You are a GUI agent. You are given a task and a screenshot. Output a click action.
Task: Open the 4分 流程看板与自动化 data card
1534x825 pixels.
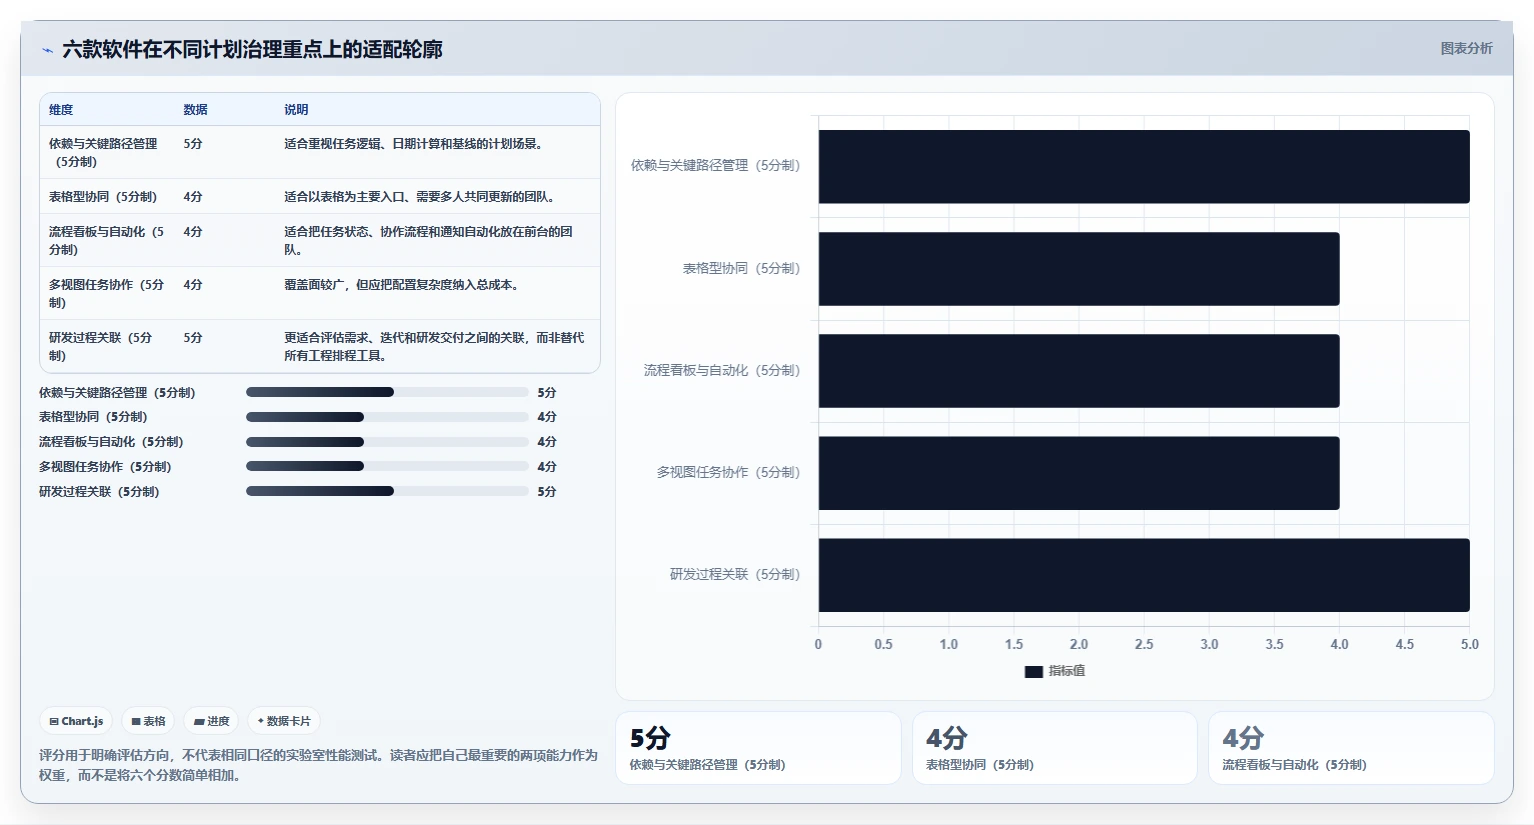(x=1351, y=748)
